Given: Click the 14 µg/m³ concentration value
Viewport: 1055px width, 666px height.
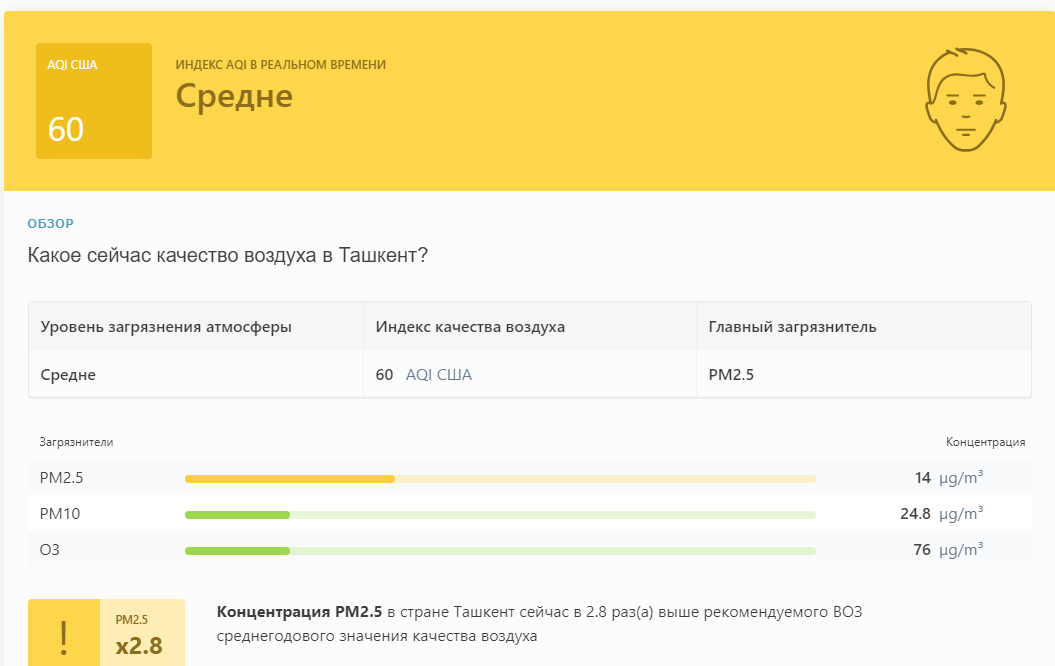Looking at the screenshot, I should click(949, 478).
